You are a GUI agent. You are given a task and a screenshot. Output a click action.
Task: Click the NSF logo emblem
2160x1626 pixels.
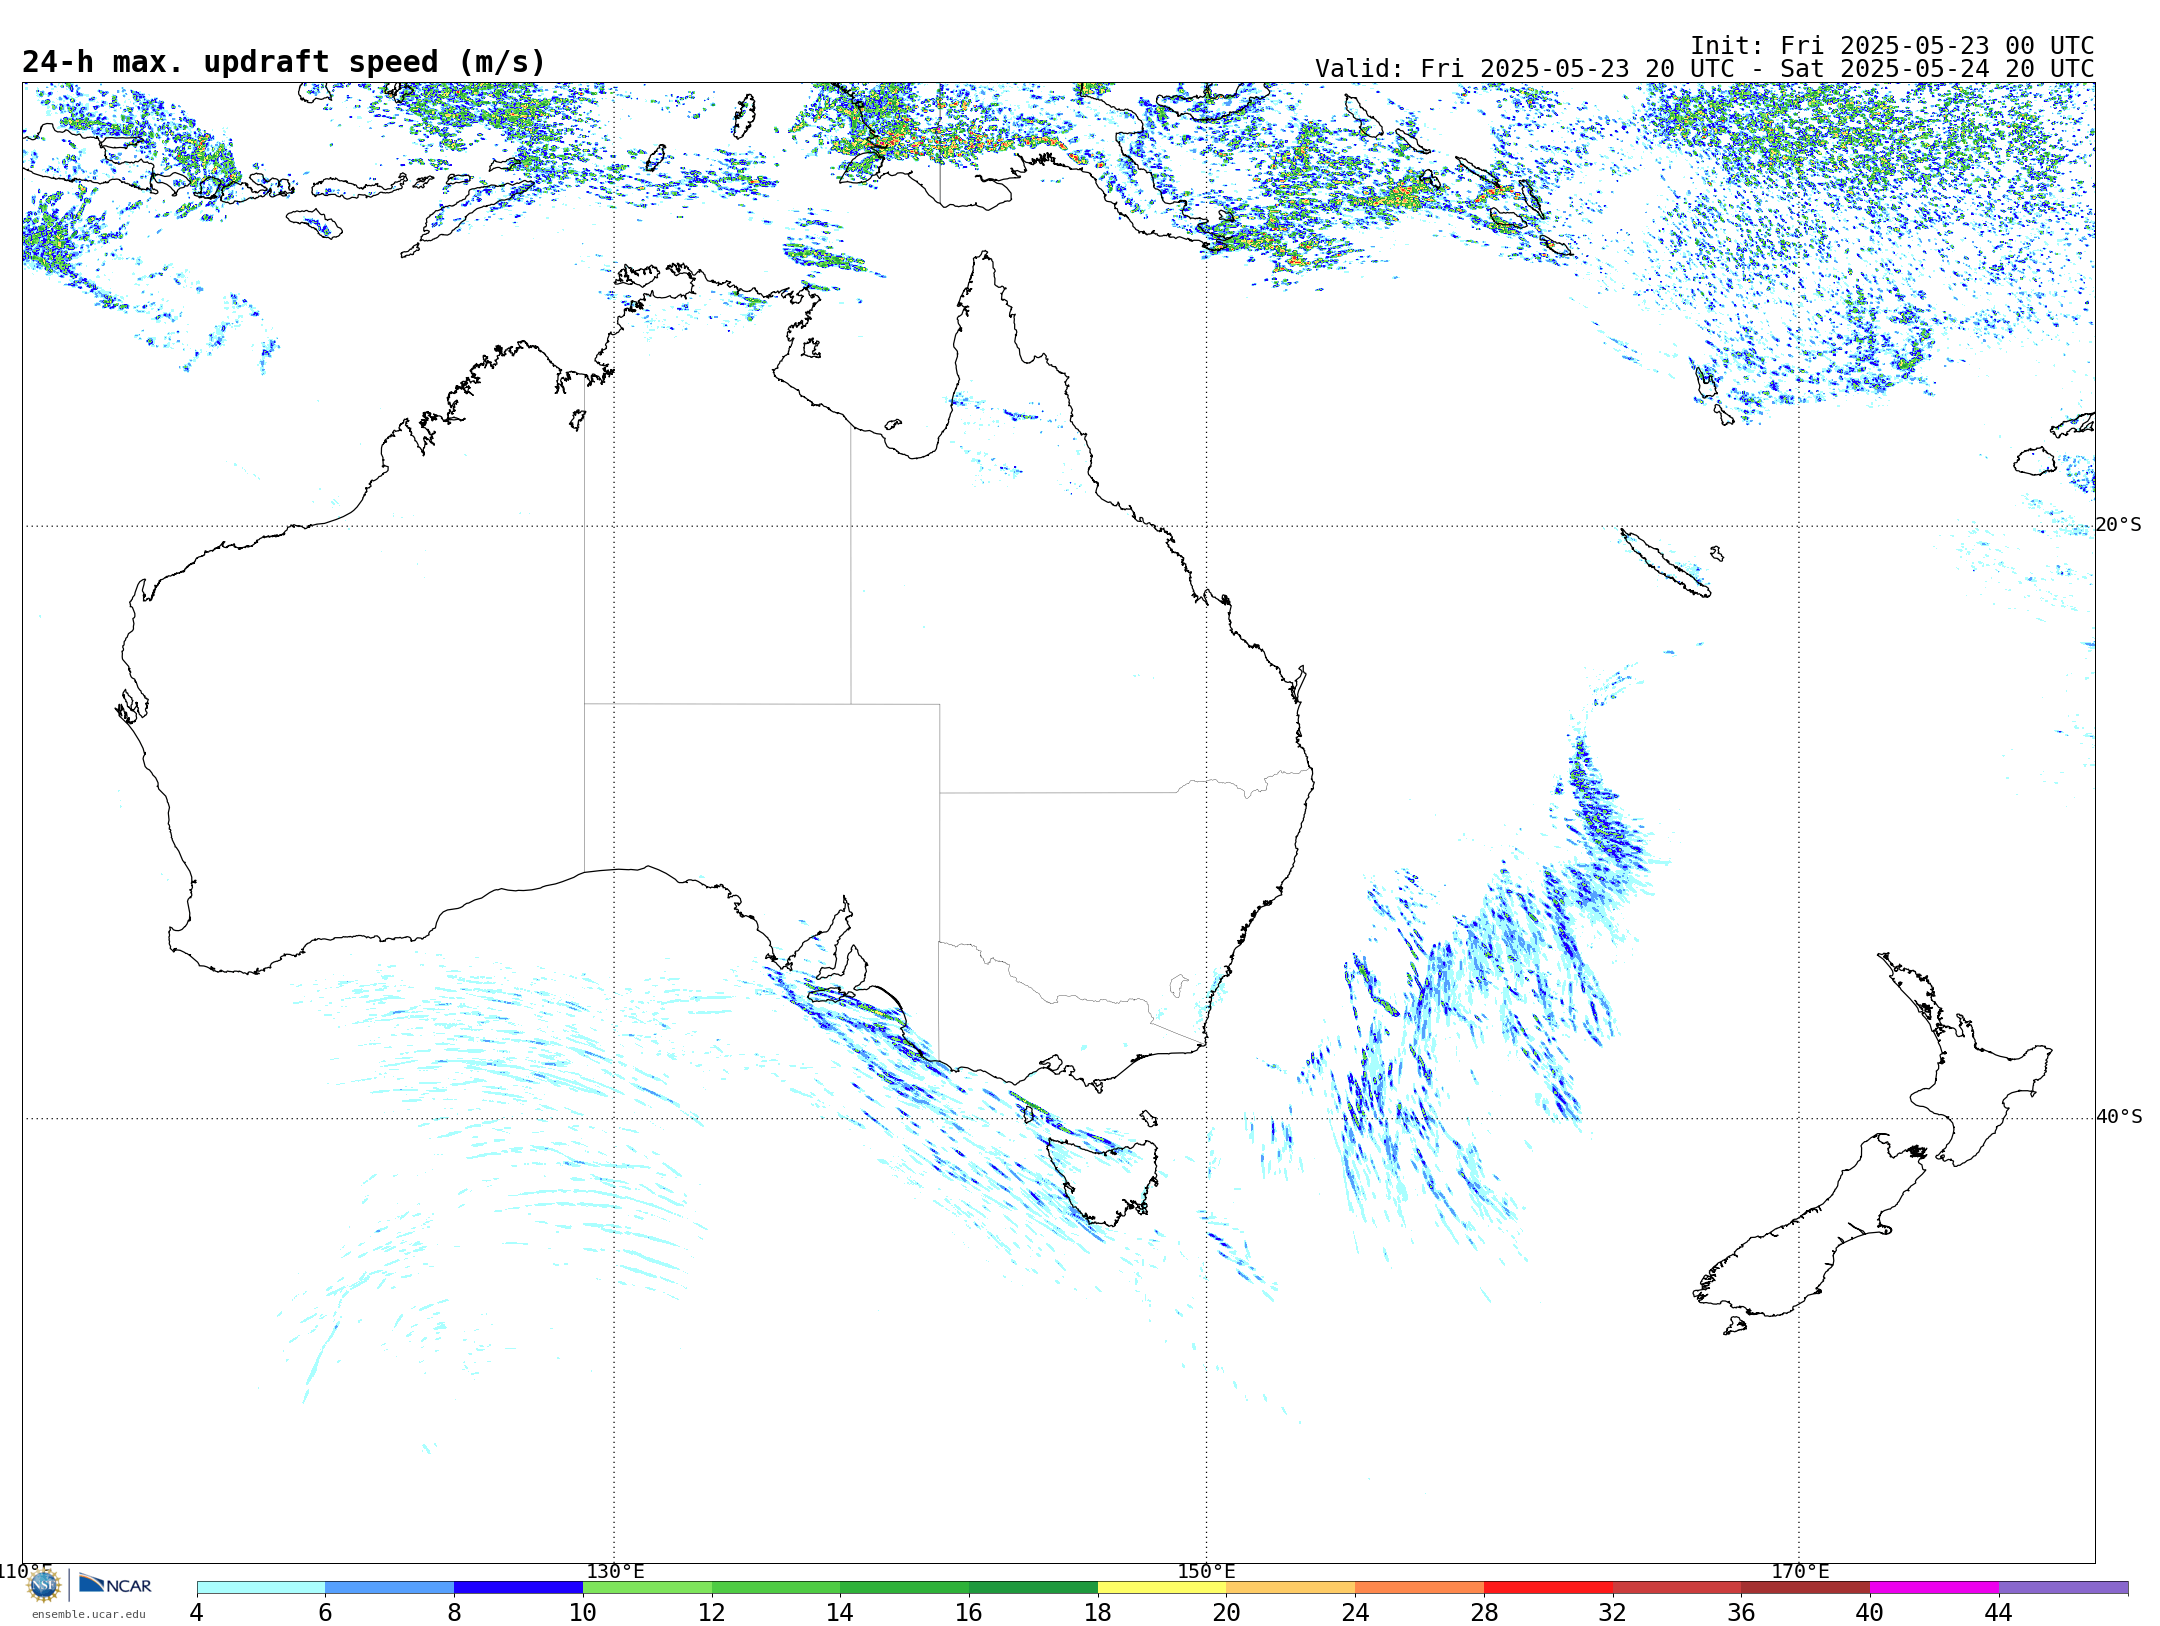click(44, 1585)
